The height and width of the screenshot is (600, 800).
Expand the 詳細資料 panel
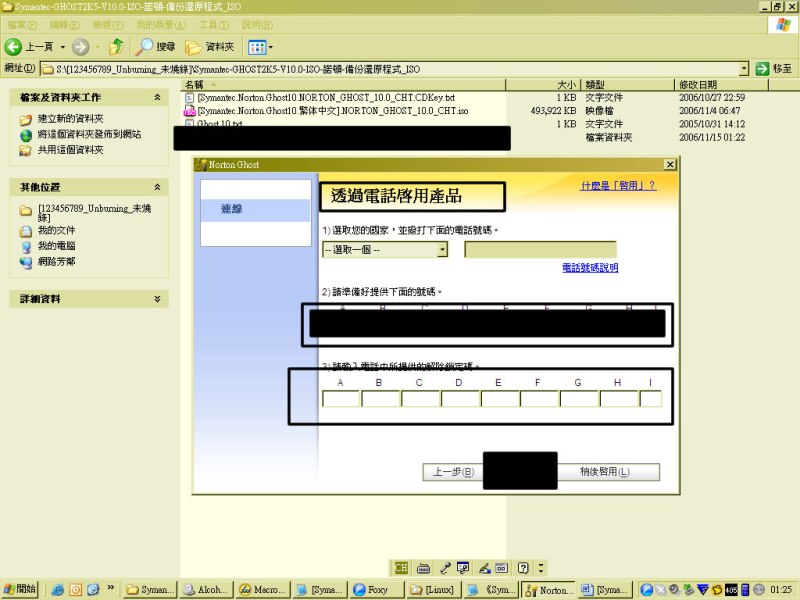click(157, 298)
